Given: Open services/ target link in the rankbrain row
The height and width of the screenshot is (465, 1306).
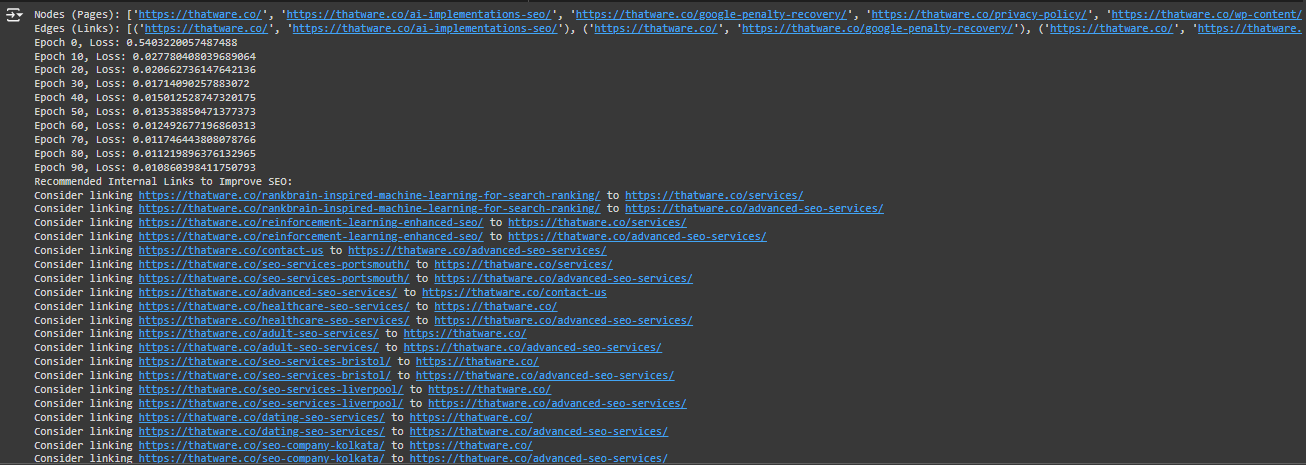Looking at the screenshot, I should pyautogui.click(x=714, y=195).
